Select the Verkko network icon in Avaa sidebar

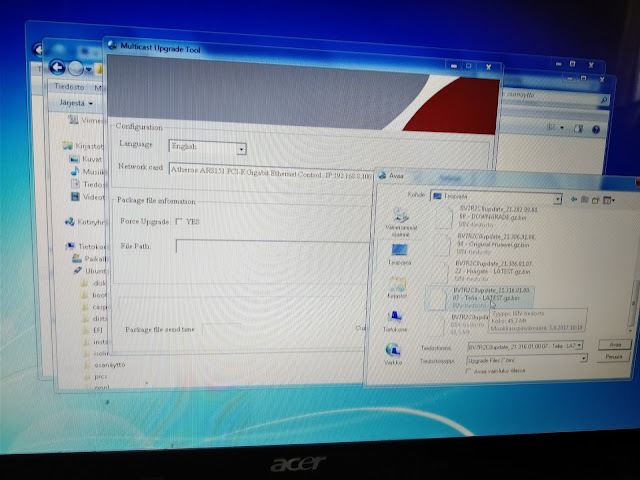point(393,353)
